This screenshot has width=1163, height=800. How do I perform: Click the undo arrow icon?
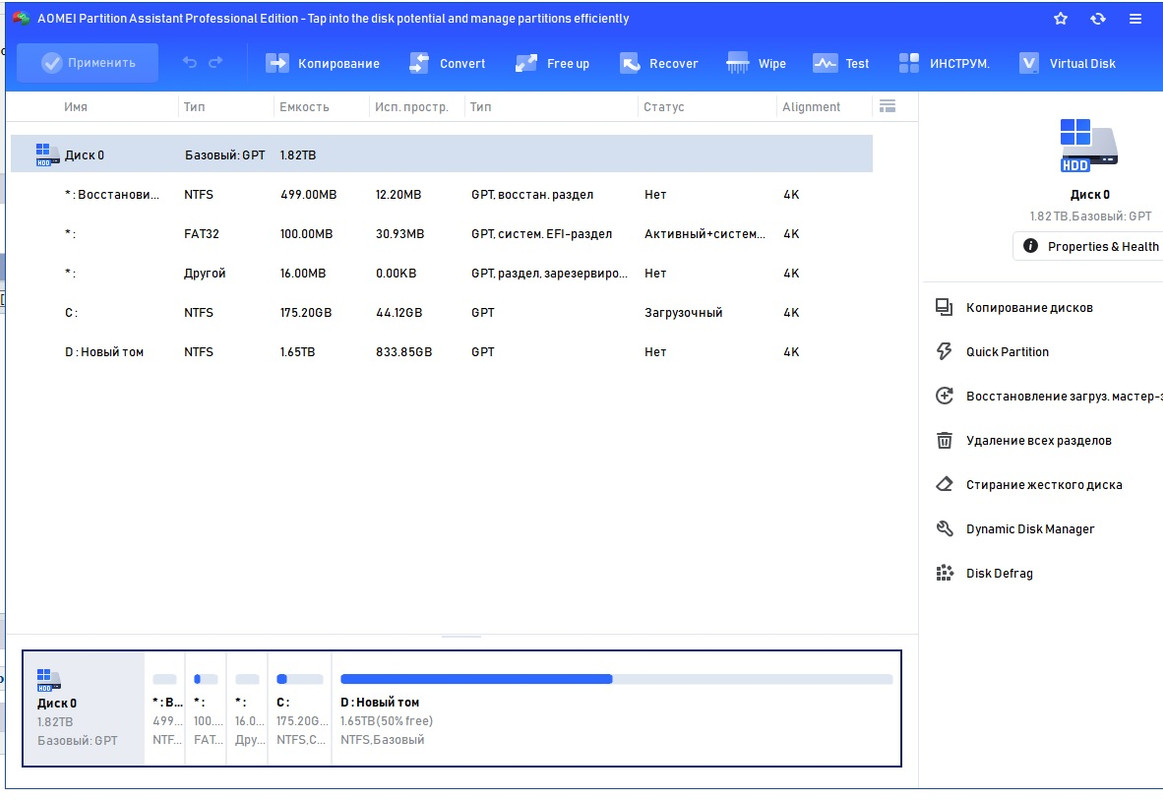coord(190,63)
